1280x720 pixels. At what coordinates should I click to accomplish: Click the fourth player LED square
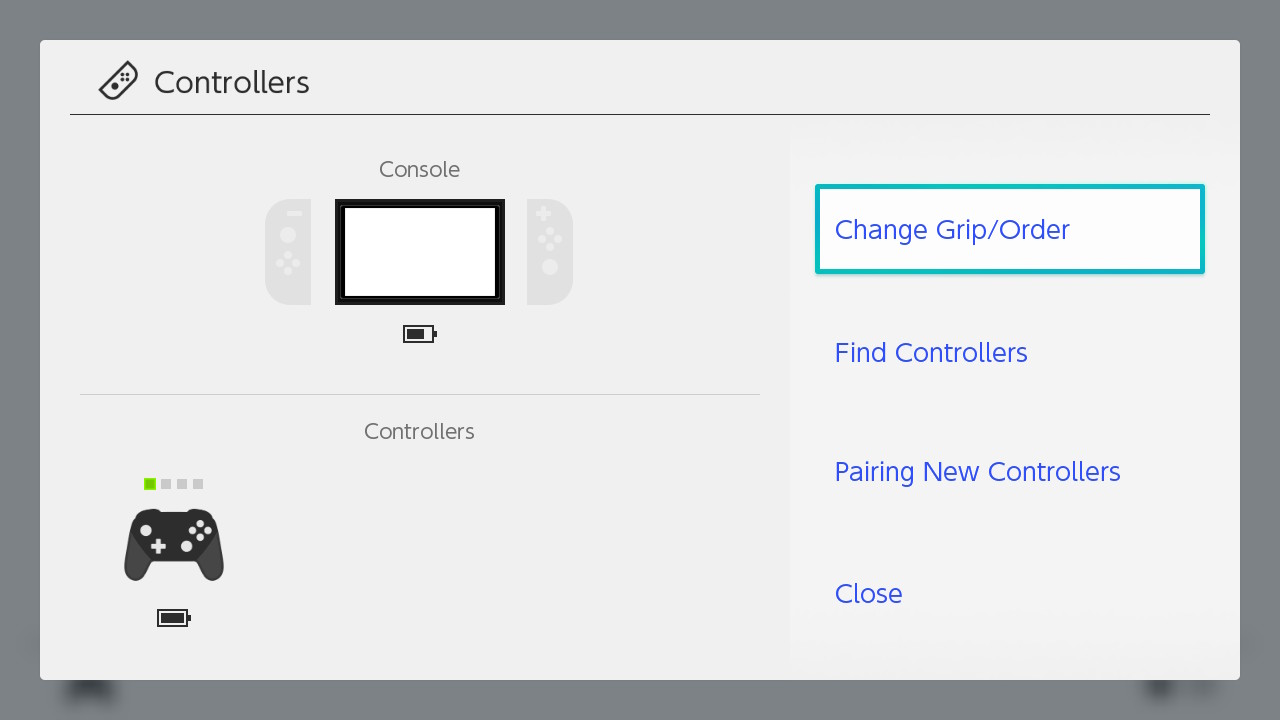(198, 484)
